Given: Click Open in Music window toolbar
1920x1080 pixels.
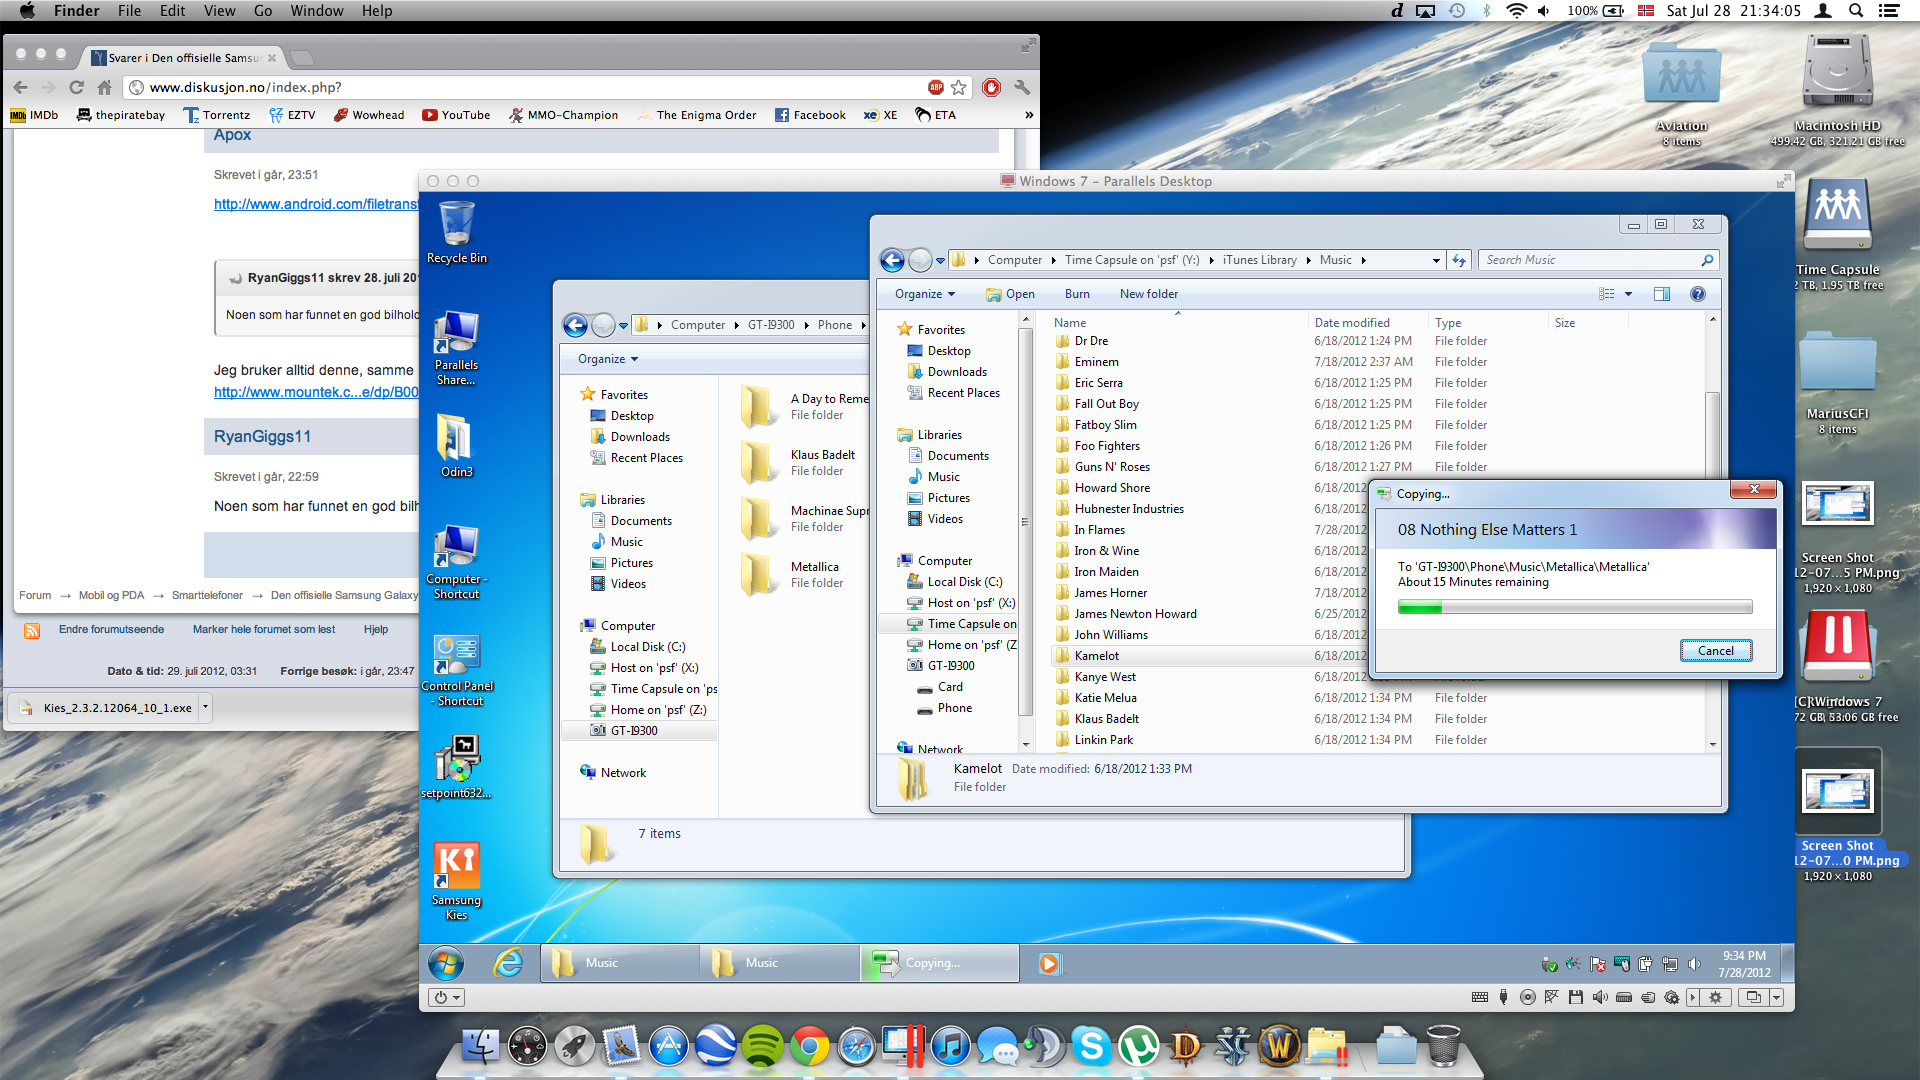Looking at the screenshot, I should click(1010, 294).
